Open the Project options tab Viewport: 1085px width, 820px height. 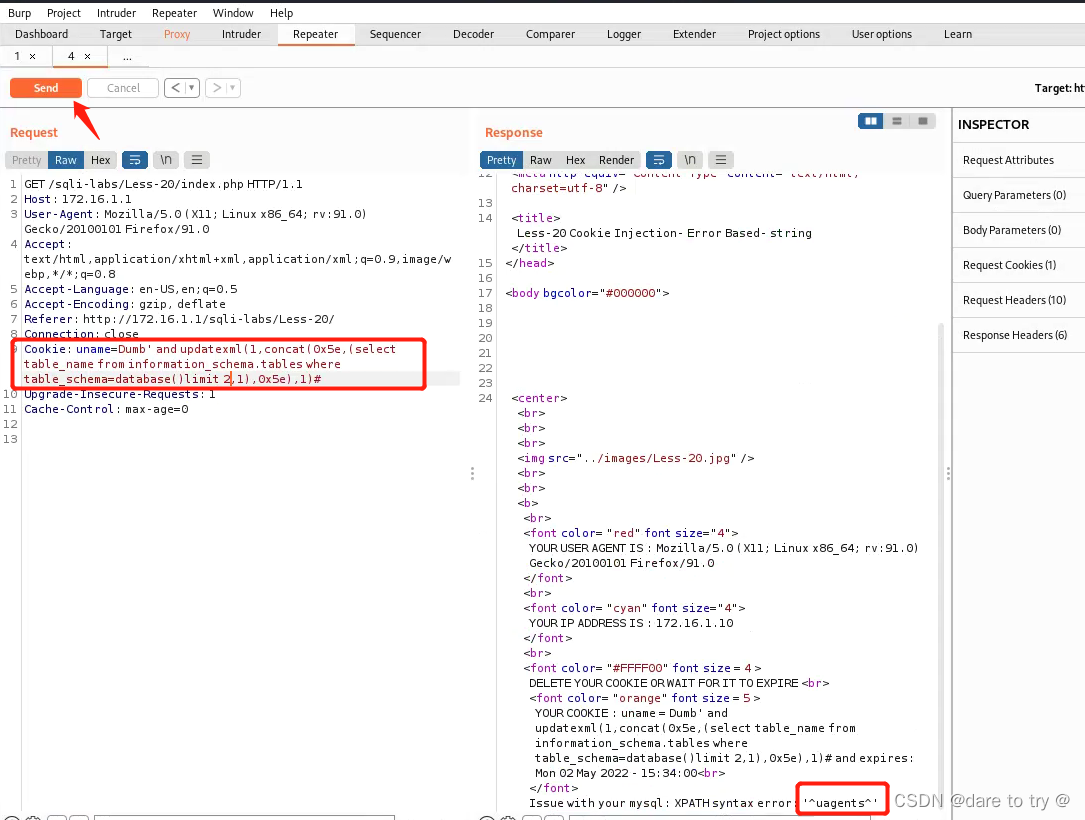784,34
